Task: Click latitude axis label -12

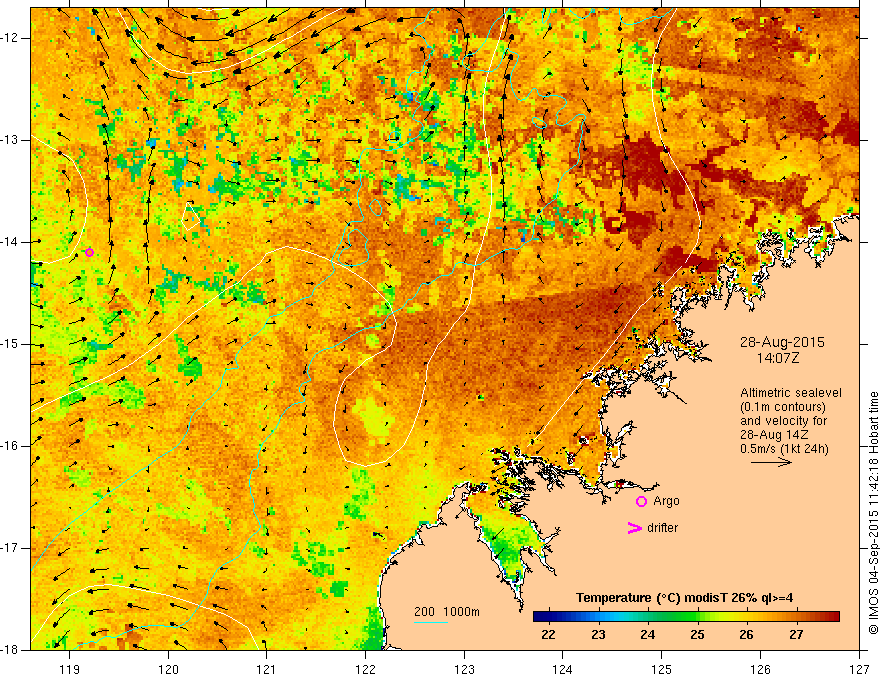Action: [x=10, y=38]
